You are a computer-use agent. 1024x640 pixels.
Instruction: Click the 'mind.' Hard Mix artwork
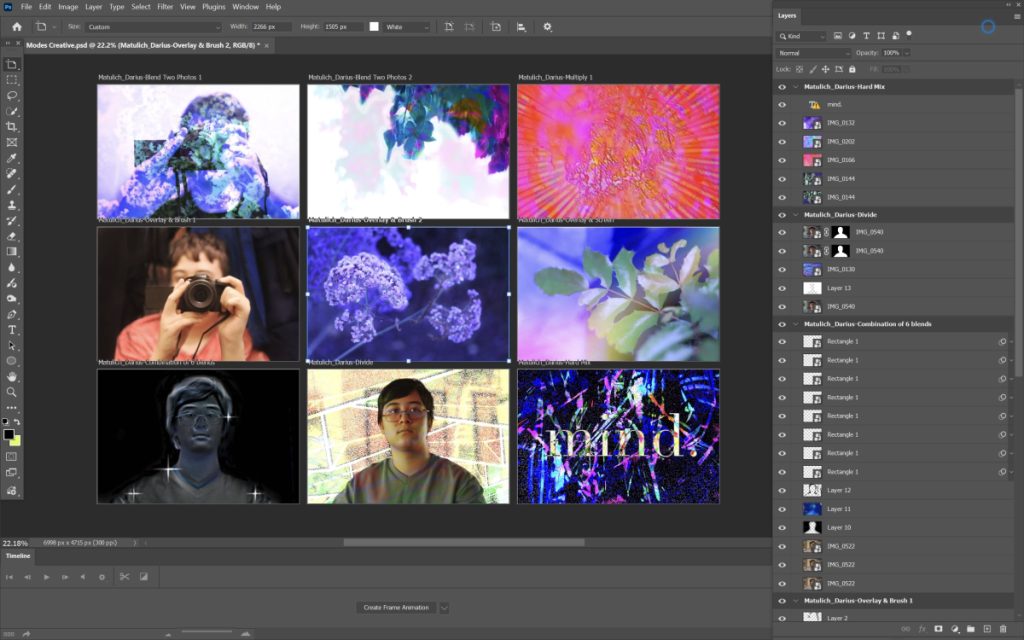(x=618, y=436)
